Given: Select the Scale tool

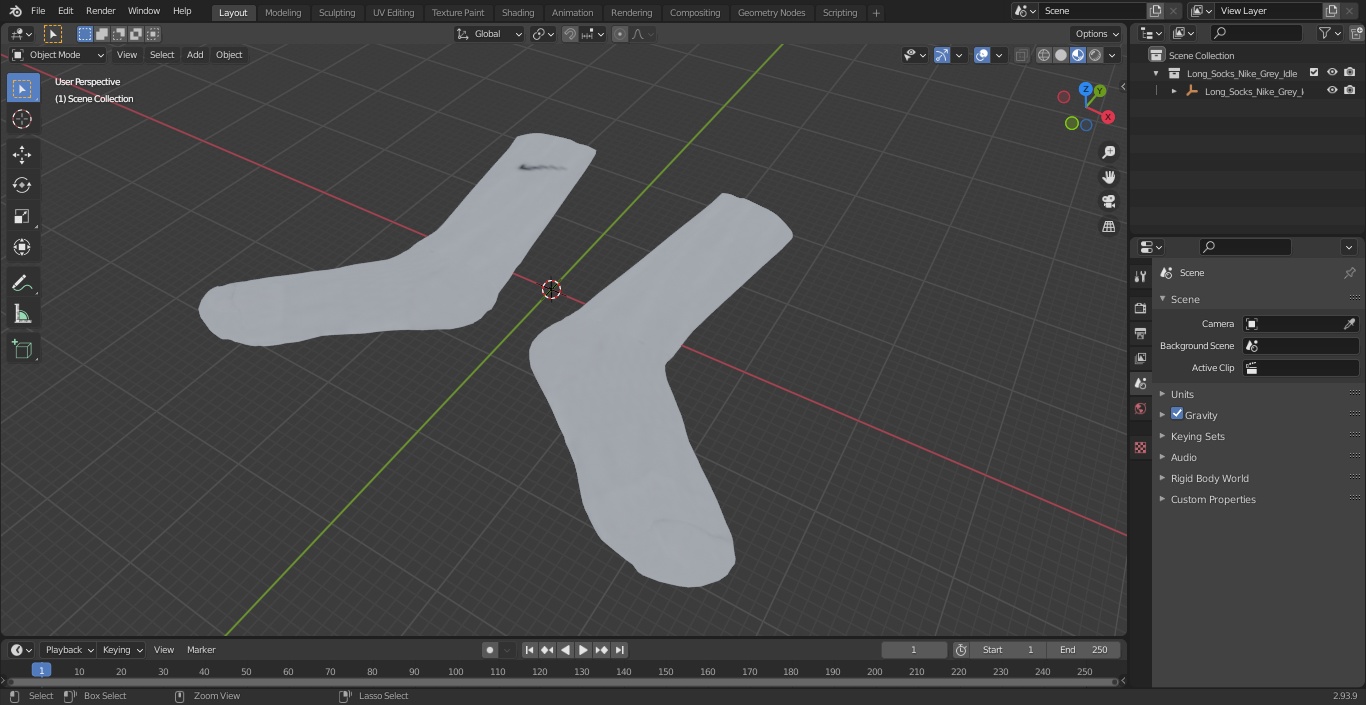Looking at the screenshot, I should point(22,216).
